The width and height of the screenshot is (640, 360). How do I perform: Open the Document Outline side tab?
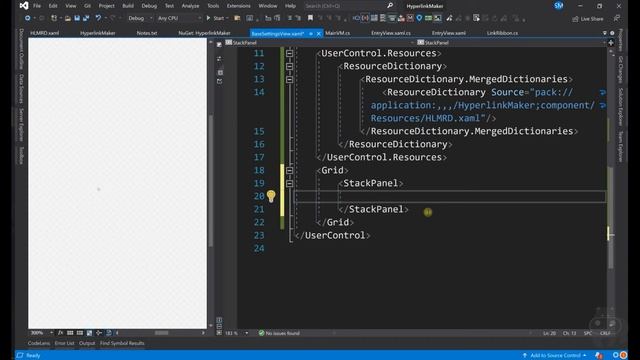[21, 49]
